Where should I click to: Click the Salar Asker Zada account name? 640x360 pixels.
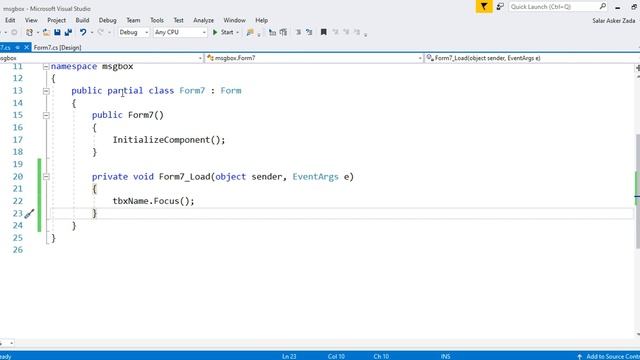pyautogui.click(x=613, y=20)
